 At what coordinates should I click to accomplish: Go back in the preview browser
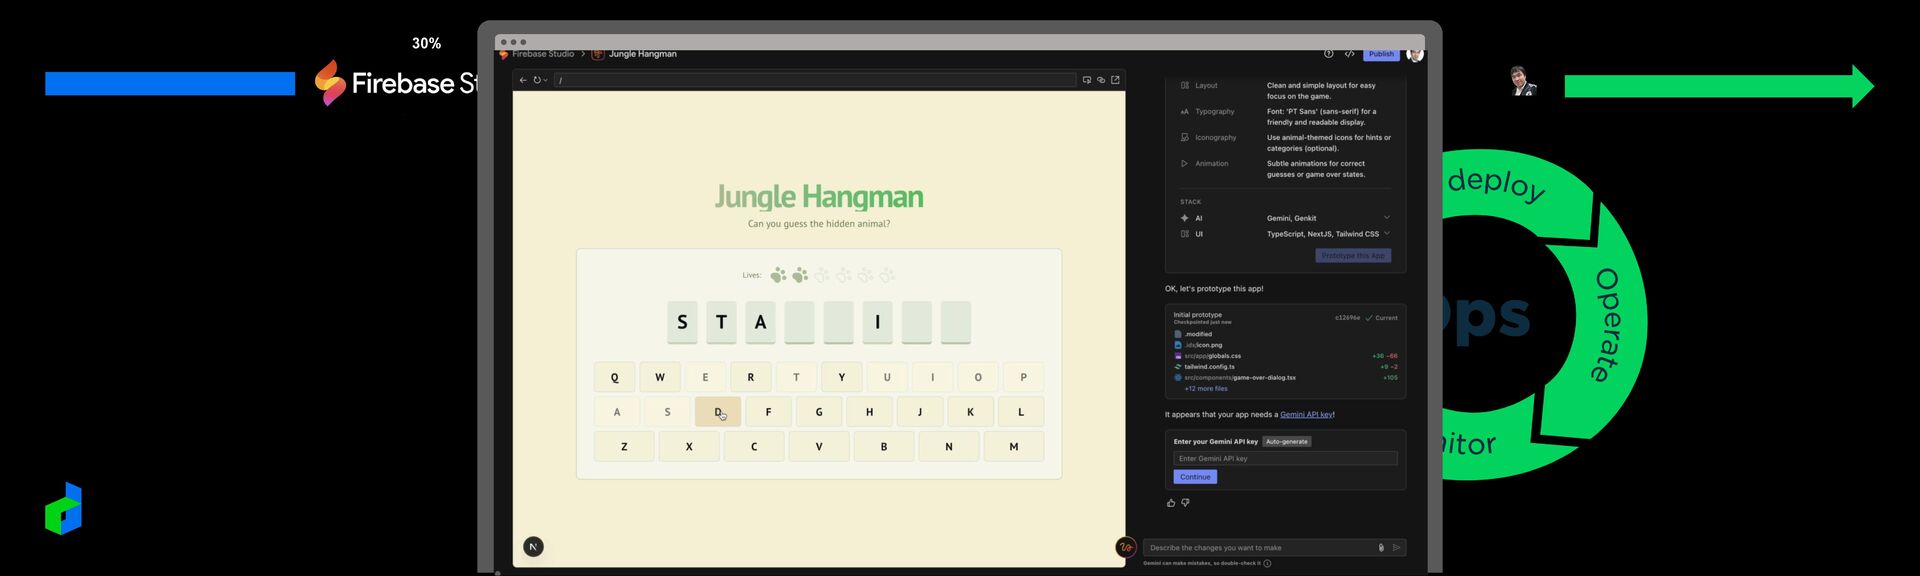pyautogui.click(x=523, y=80)
